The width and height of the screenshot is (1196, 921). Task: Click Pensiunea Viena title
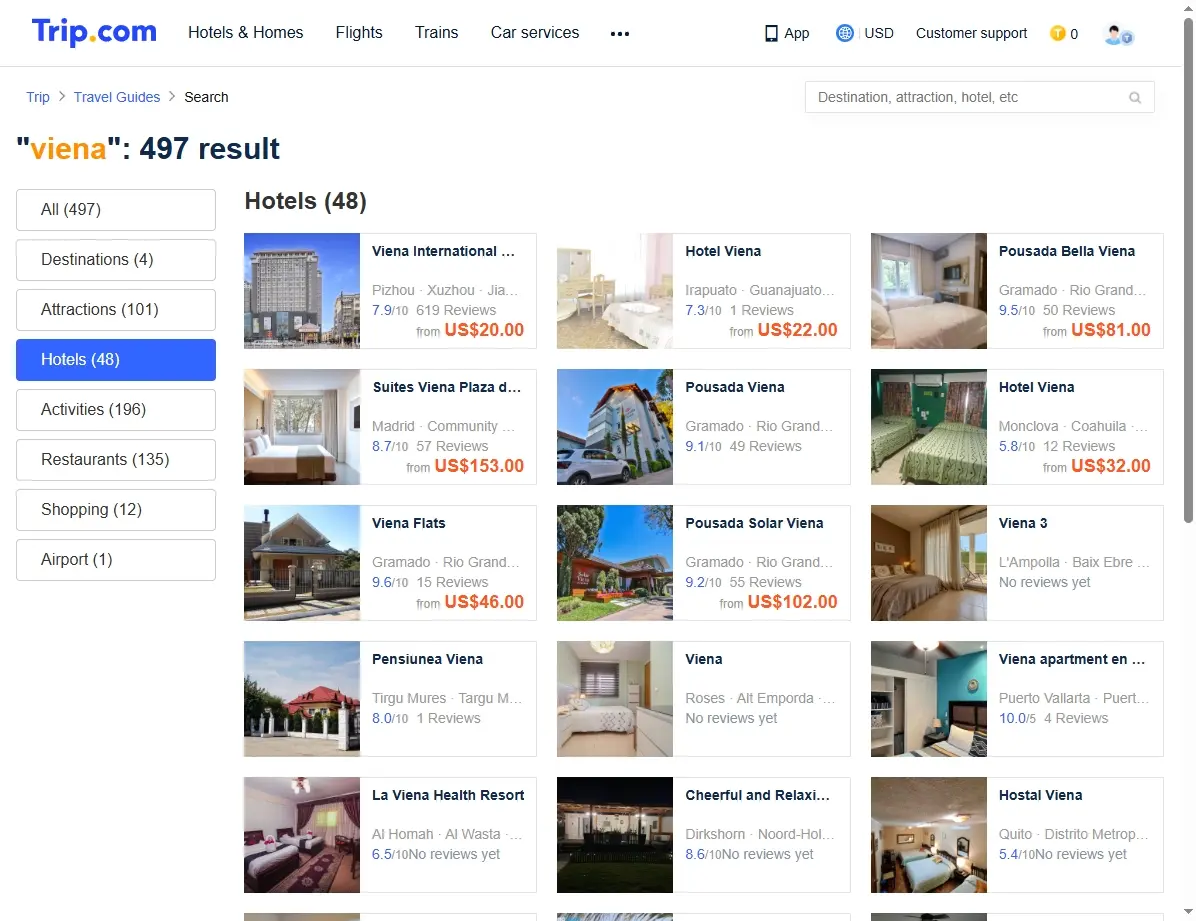pos(427,659)
